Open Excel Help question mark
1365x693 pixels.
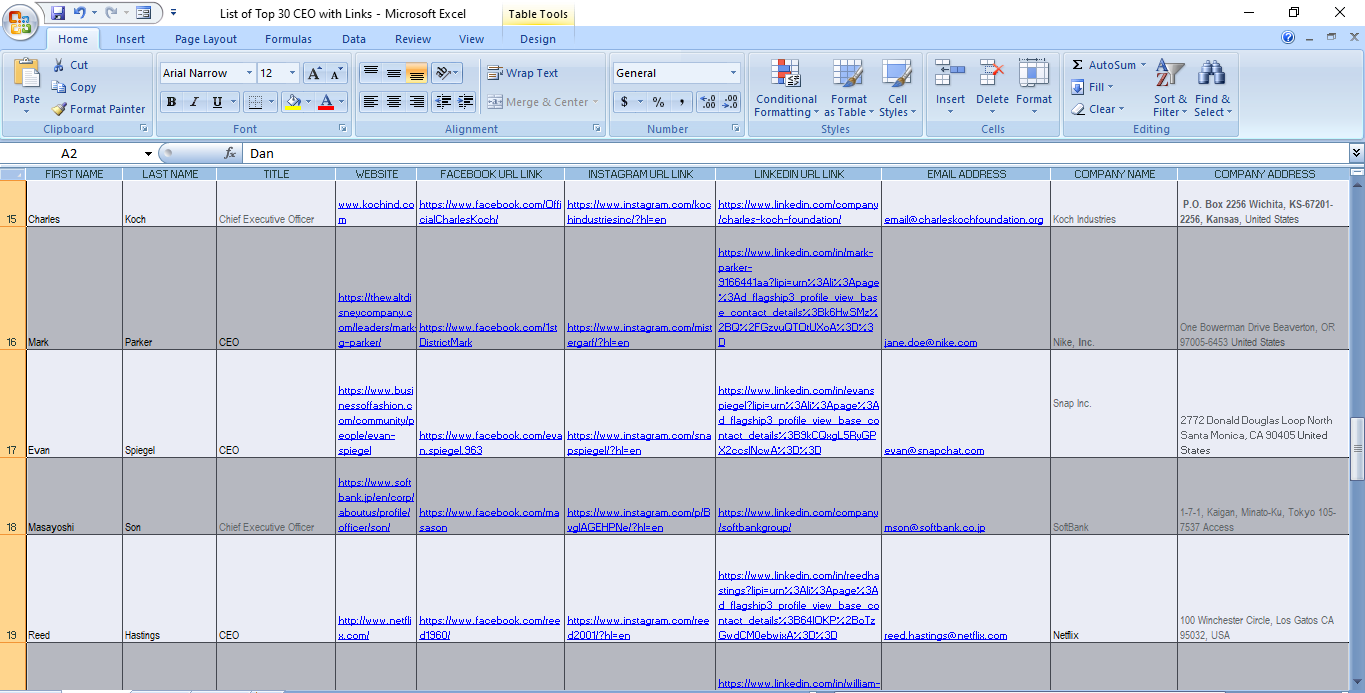[1288, 38]
